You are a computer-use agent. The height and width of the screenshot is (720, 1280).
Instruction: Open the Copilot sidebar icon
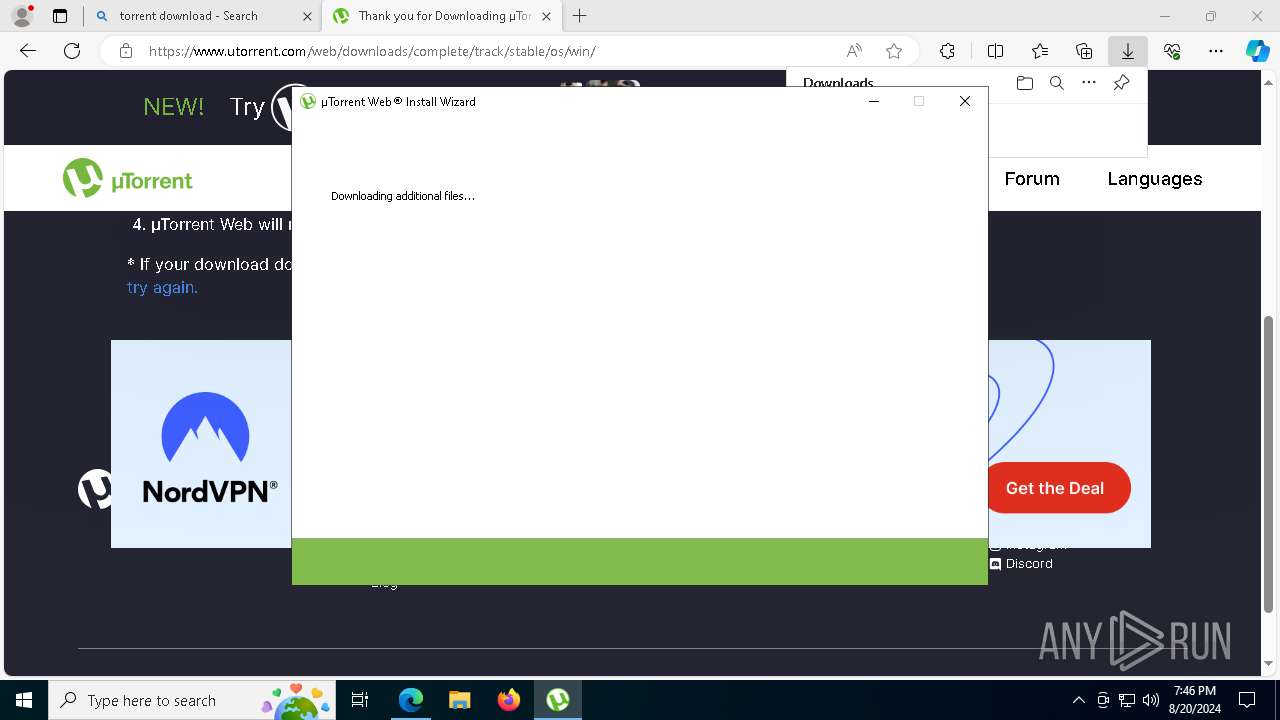coord(1258,51)
